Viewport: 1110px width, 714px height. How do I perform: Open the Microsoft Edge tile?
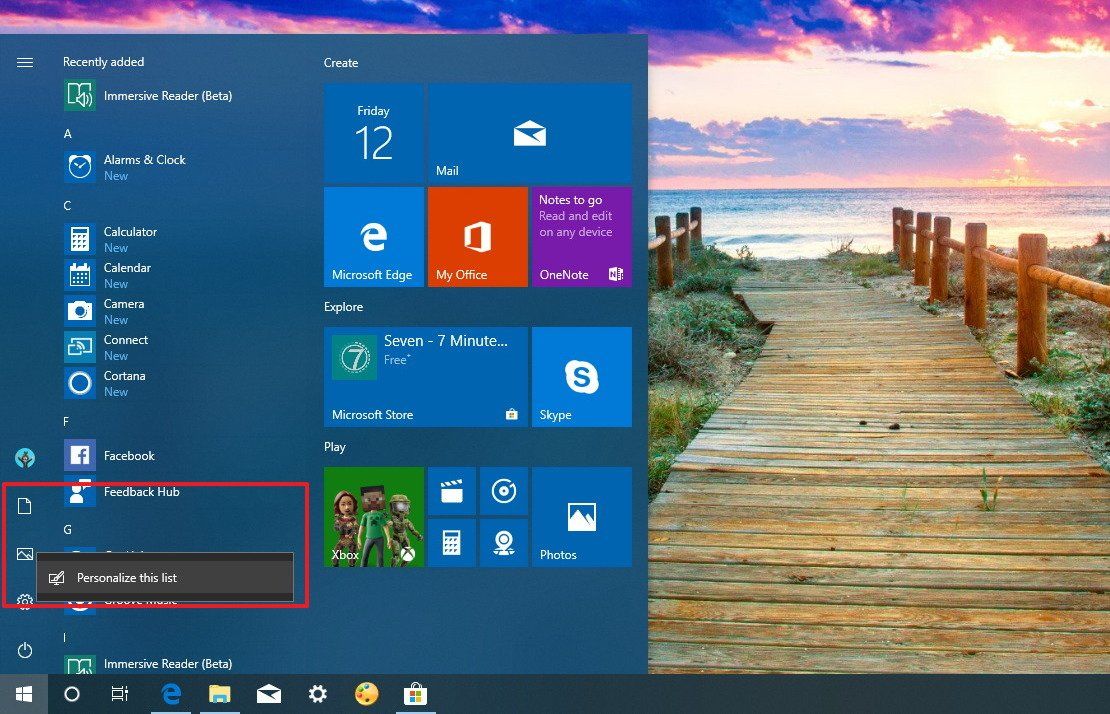pyautogui.click(x=374, y=236)
